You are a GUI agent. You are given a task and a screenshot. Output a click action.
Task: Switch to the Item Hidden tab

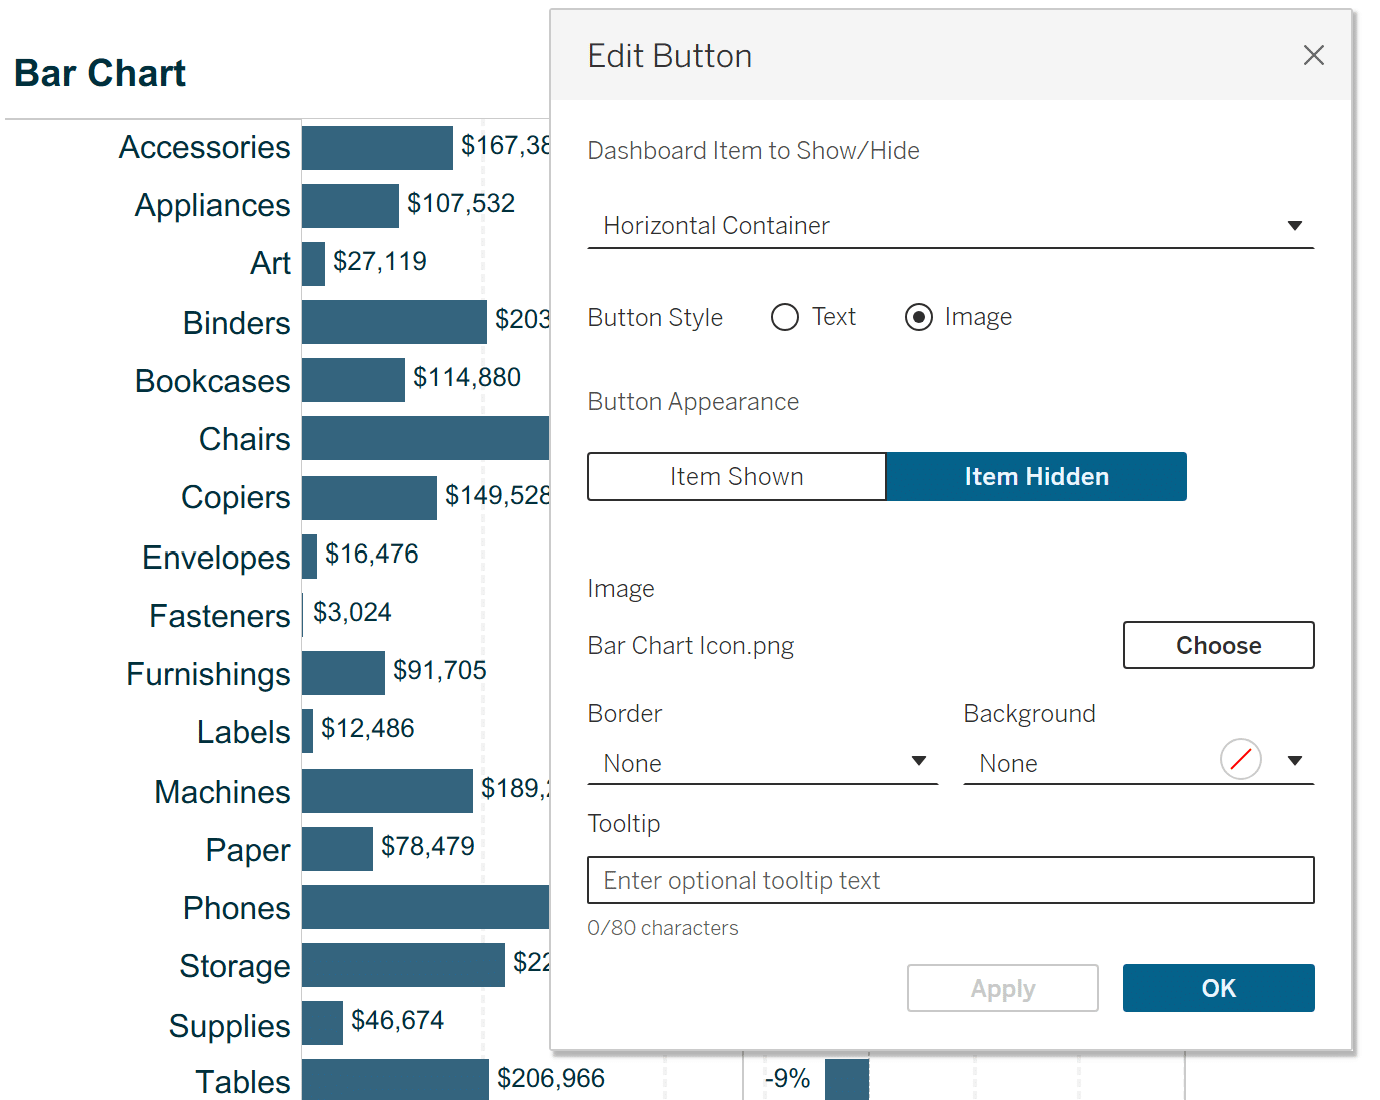[x=1037, y=476]
